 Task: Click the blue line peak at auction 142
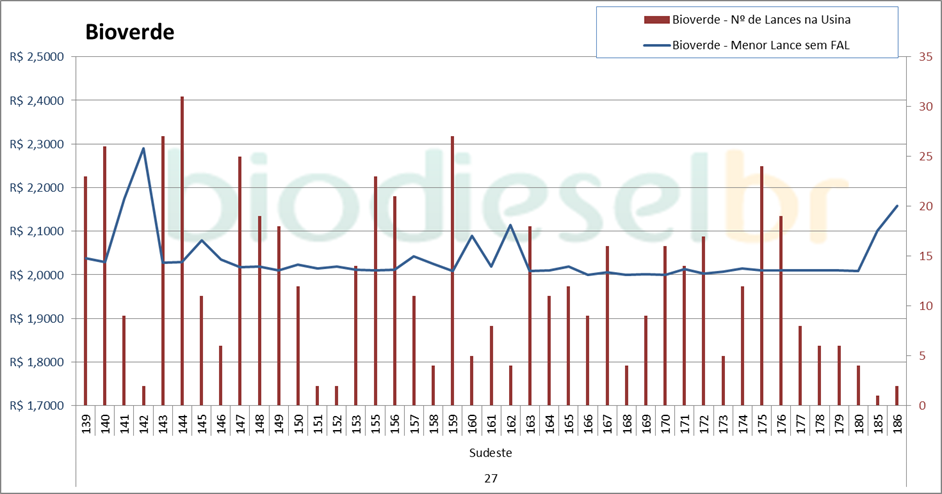[x=144, y=149]
